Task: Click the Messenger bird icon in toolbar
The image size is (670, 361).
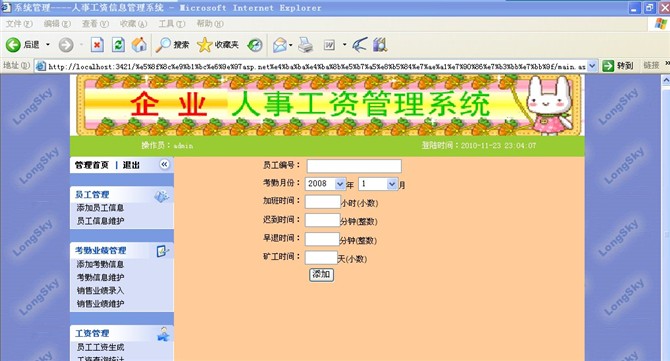Action: pos(359,44)
